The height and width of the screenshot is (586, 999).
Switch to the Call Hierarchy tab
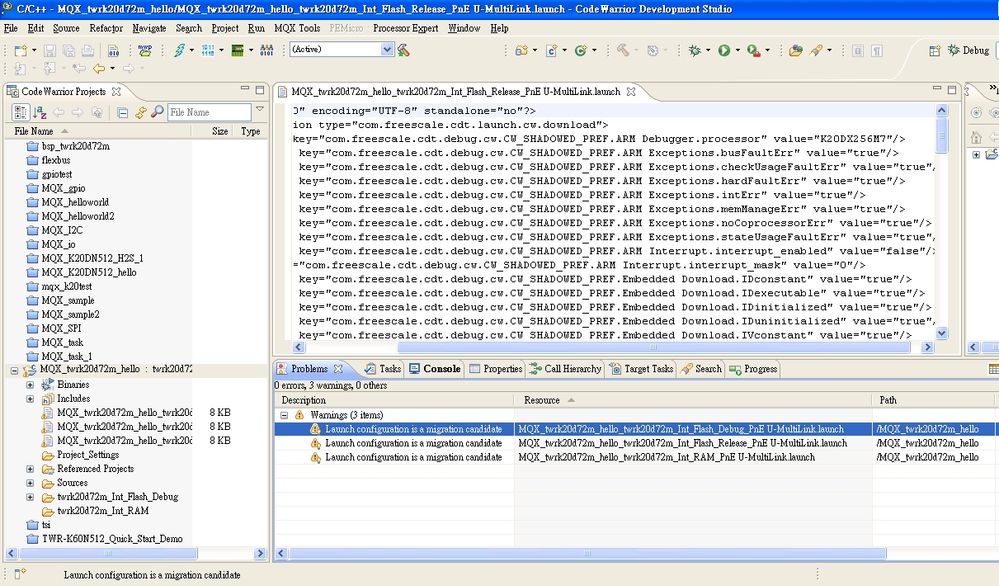[566, 369]
